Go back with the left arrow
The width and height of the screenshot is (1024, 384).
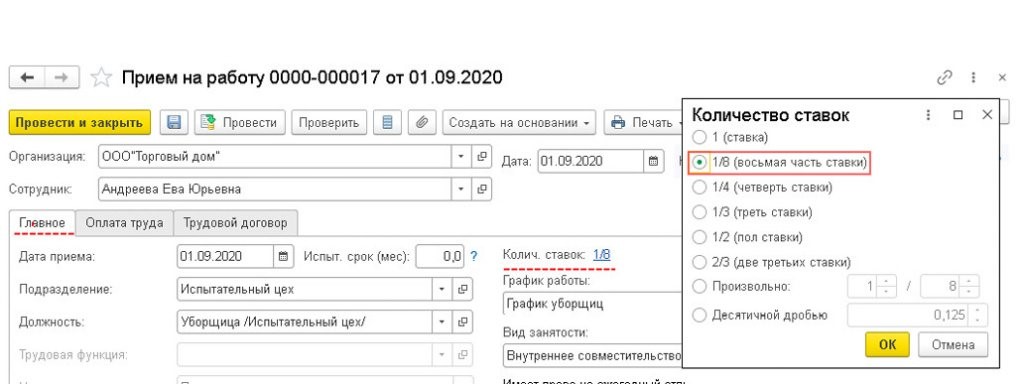click(27, 78)
